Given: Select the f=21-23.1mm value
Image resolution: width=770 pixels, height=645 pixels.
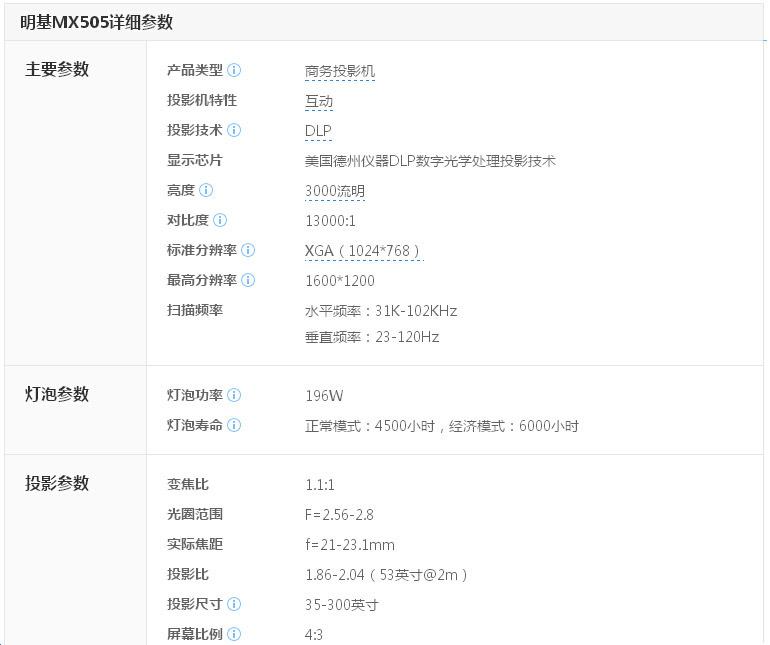Looking at the screenshot, I should 350,545.
